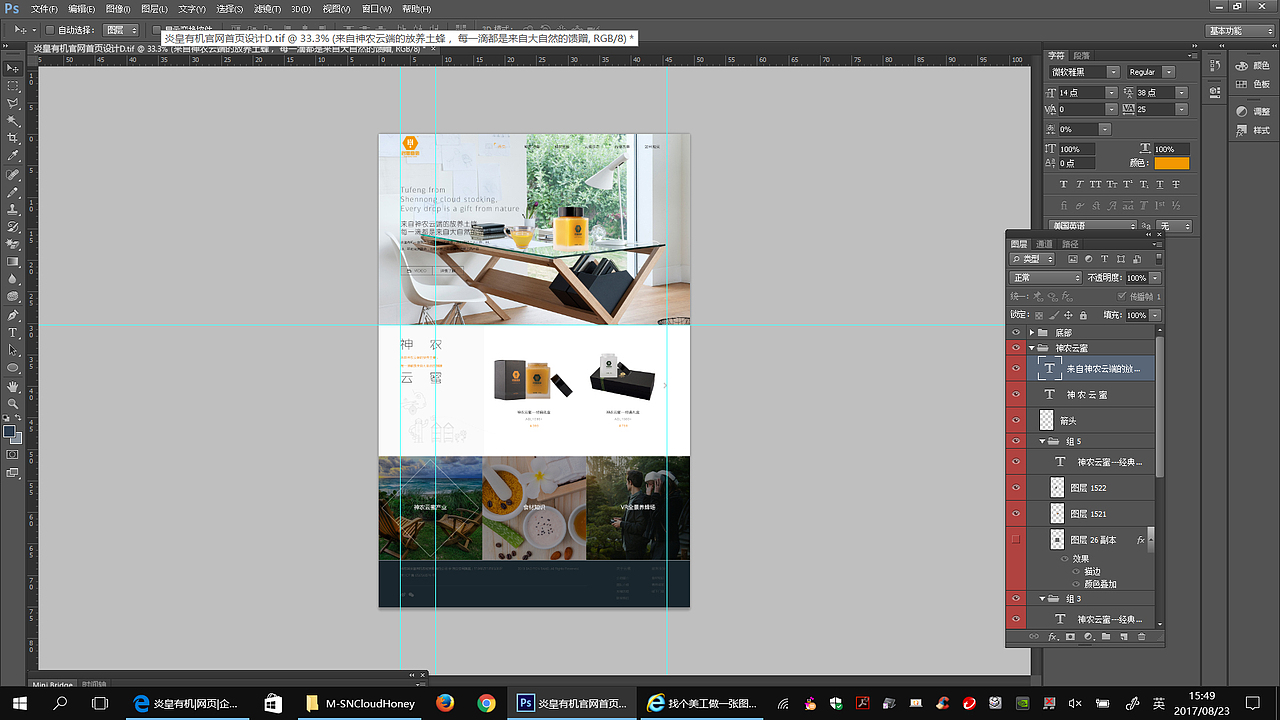Viewport: 1280px width, 720px height.
Task: Select the Rectangular Marquee tool
Action: click(13, 86)
